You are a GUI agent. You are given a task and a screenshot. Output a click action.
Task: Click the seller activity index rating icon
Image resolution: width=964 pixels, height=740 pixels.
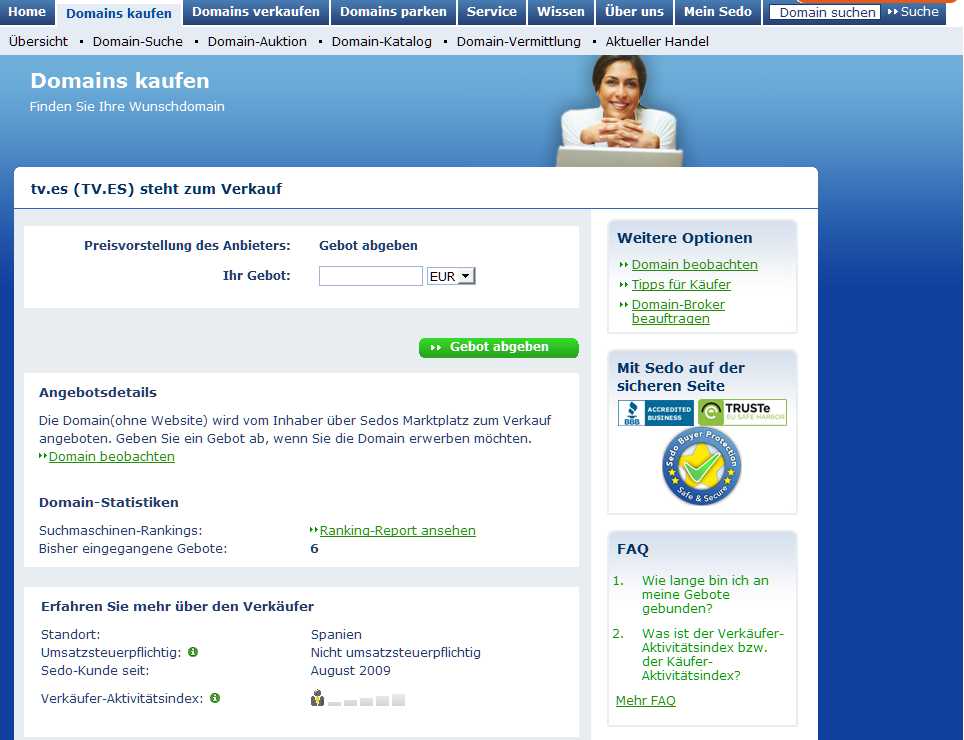(358, 698)
